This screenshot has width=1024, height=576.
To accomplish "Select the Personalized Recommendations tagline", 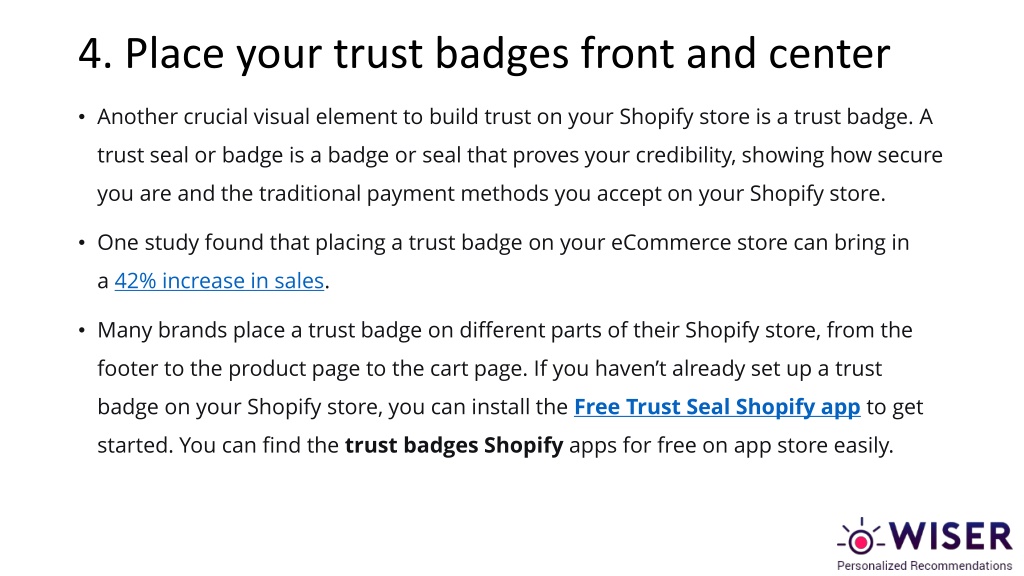I will (x=924, y=566).
